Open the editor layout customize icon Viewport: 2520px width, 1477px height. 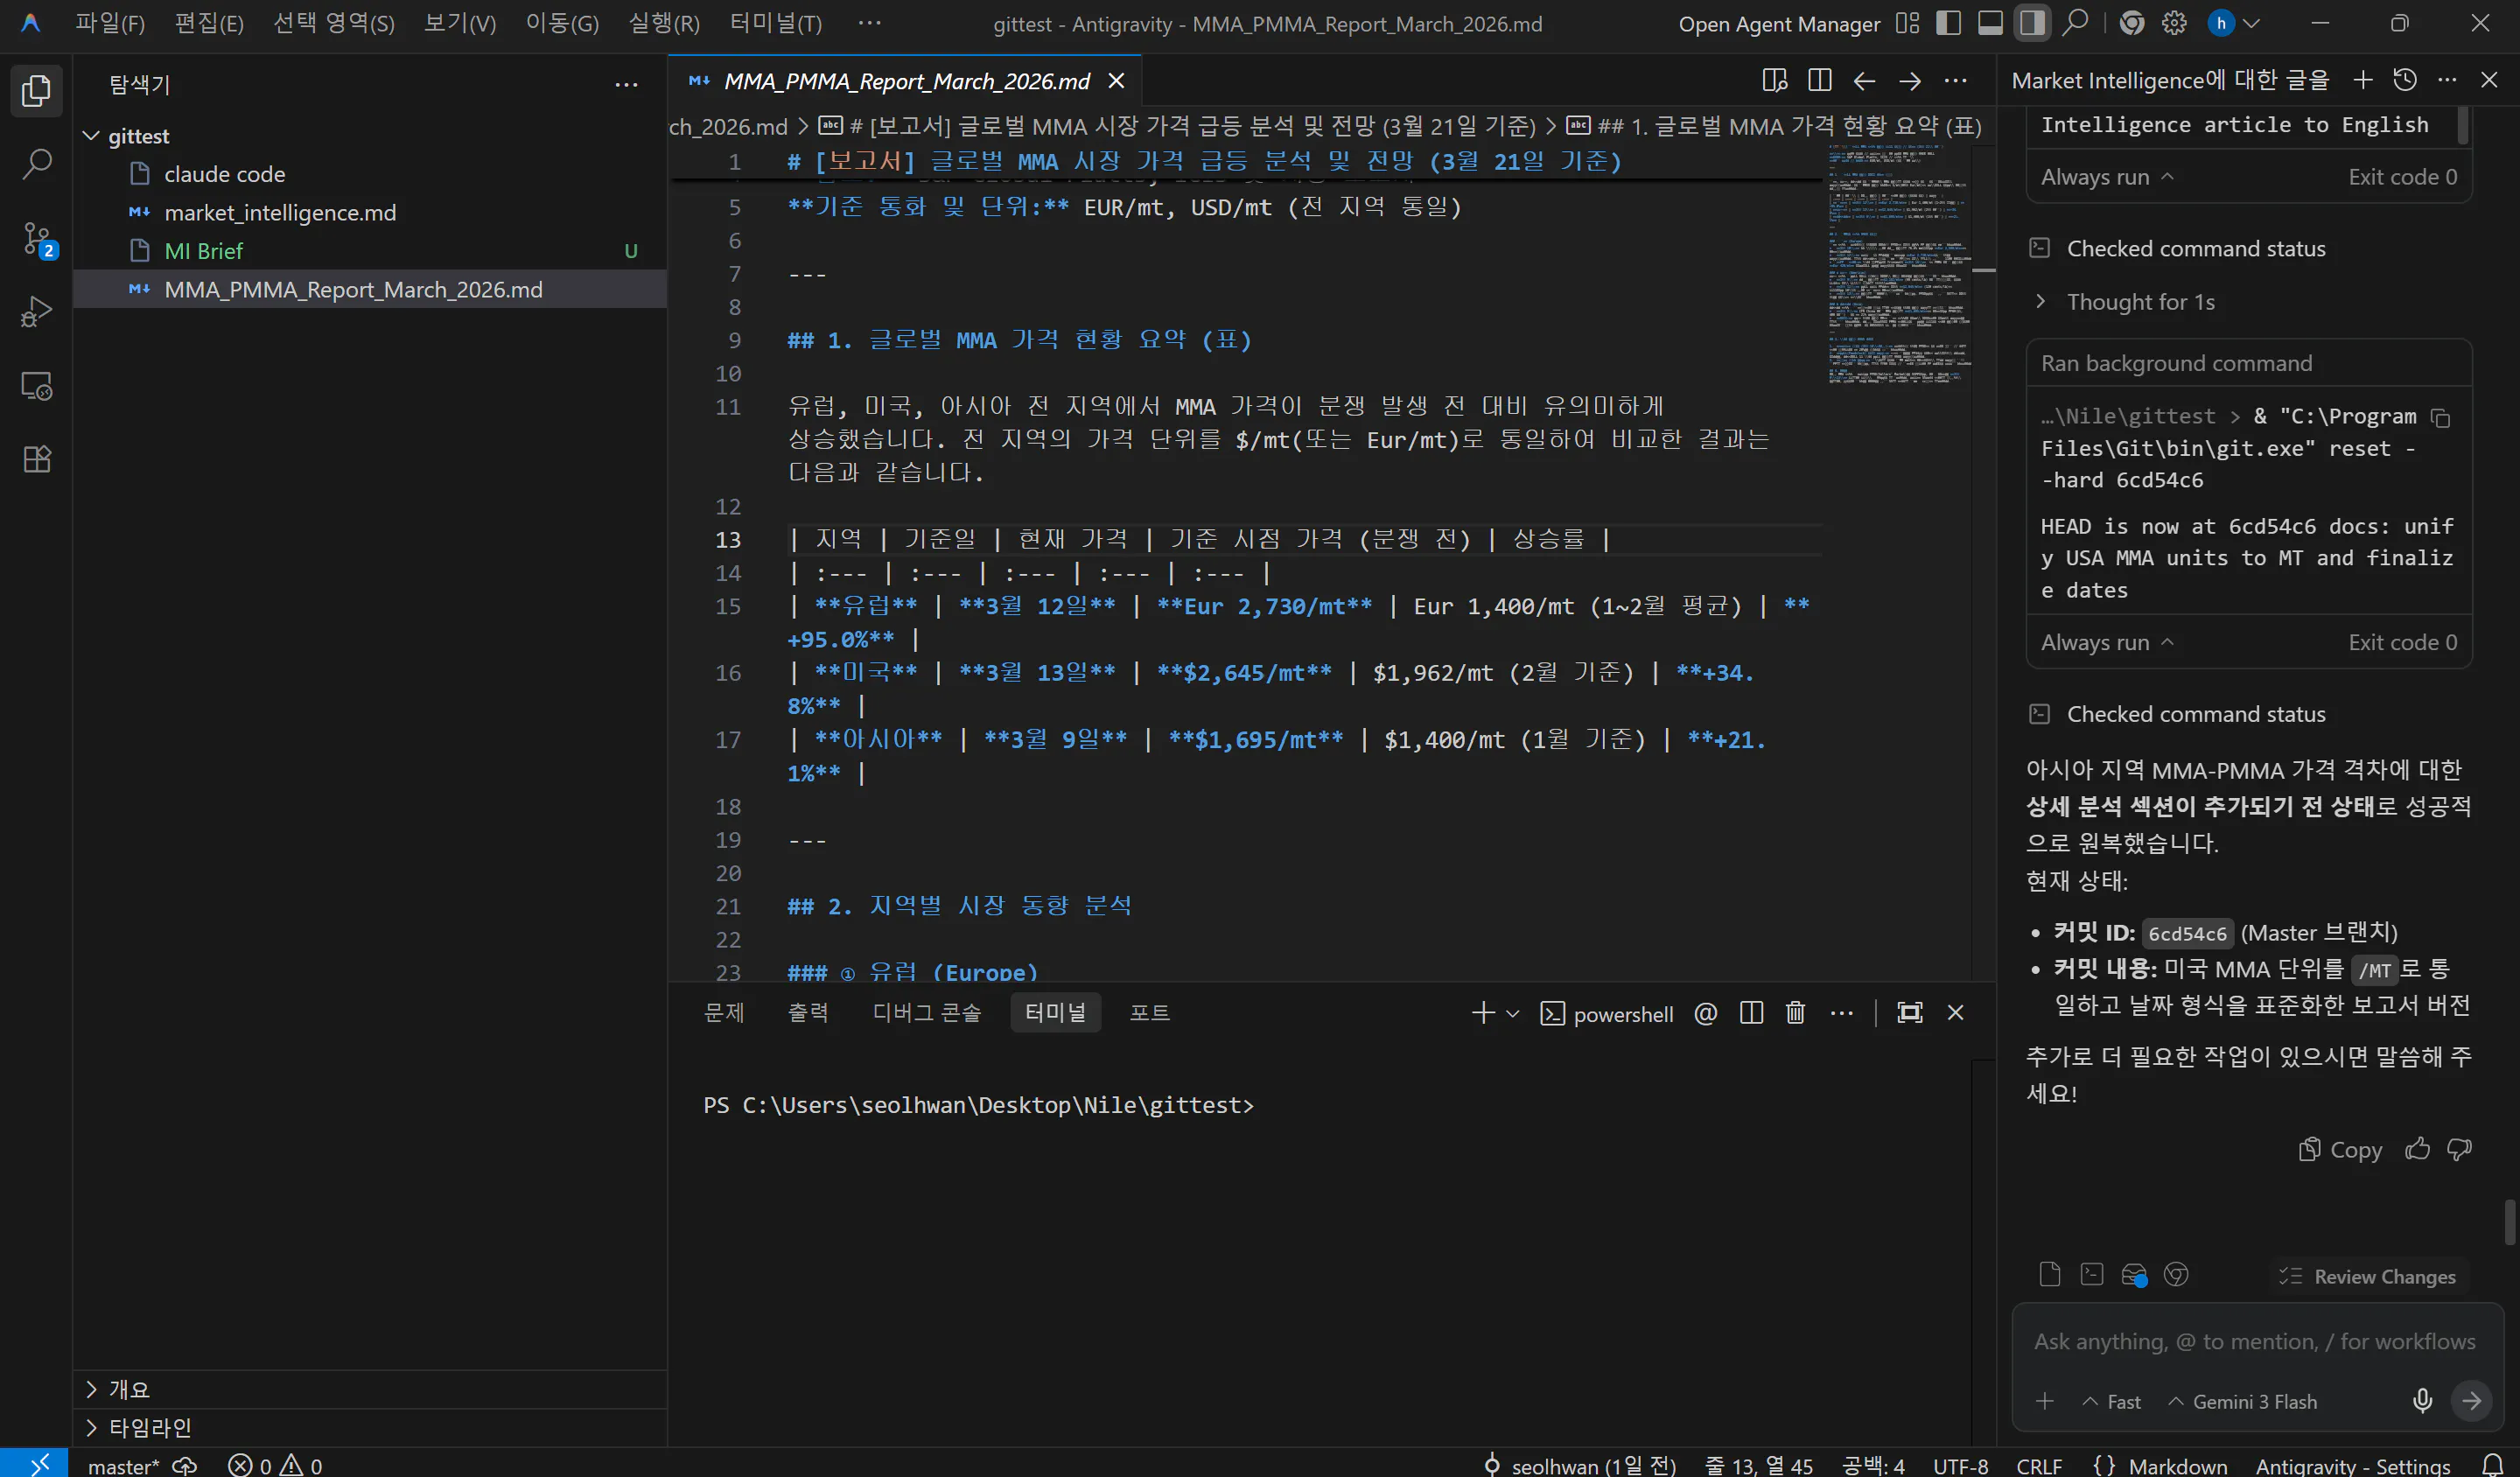(1907, 23)
